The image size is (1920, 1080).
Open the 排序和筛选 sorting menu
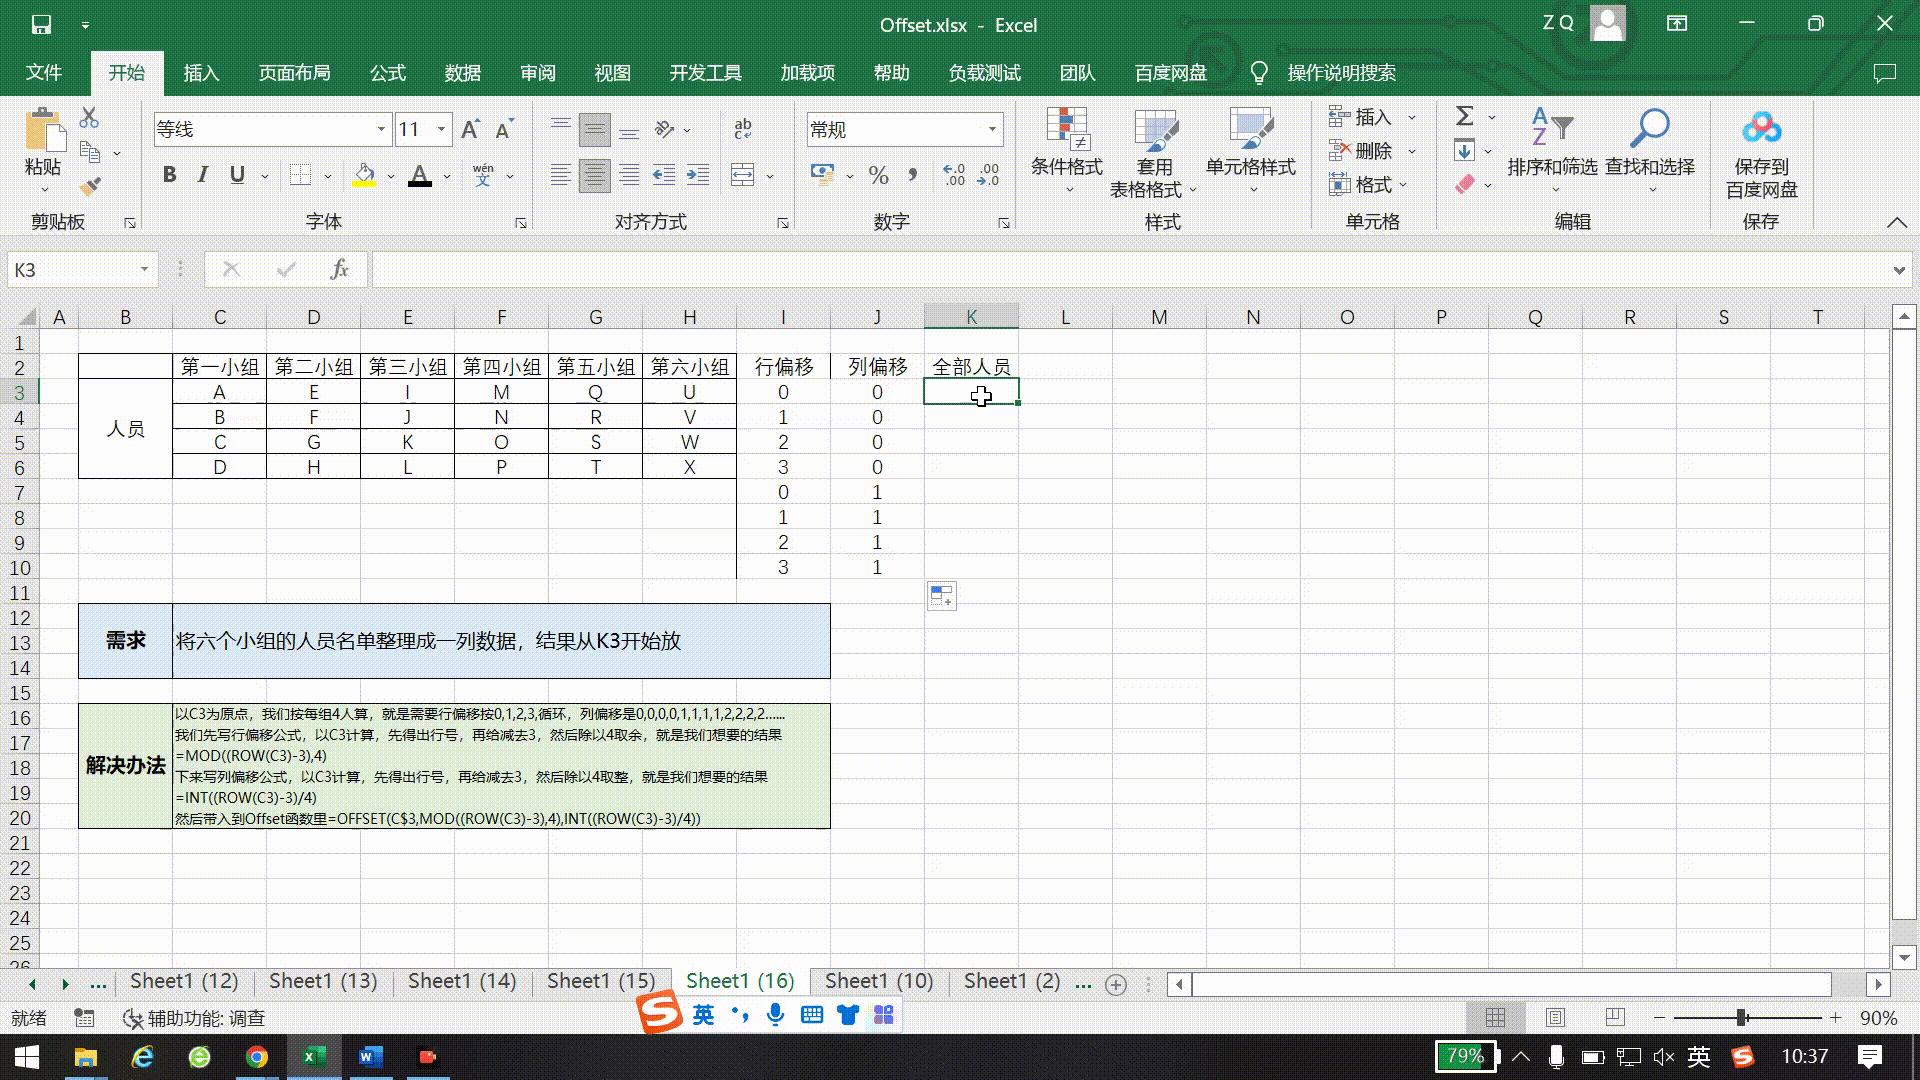[x=1554, y=150]
